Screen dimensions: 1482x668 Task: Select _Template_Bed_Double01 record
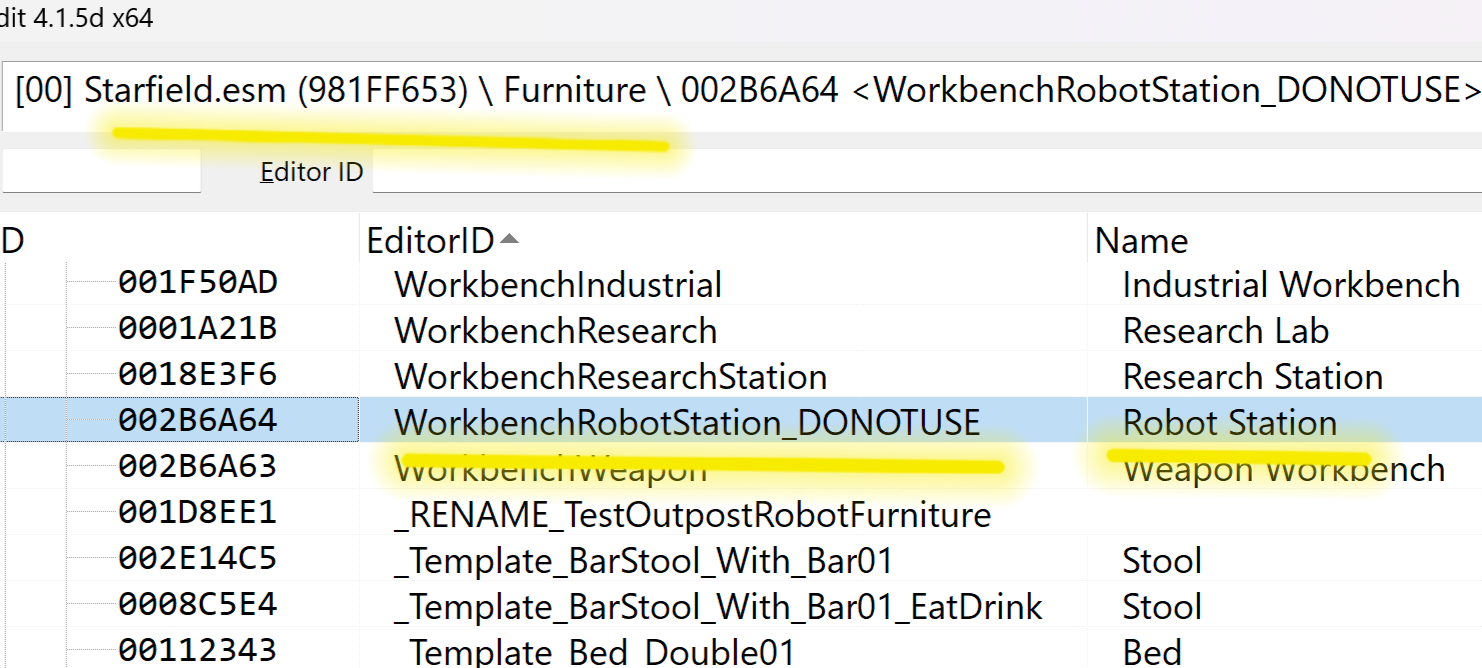pyautogui.click(x=595, y=652)
